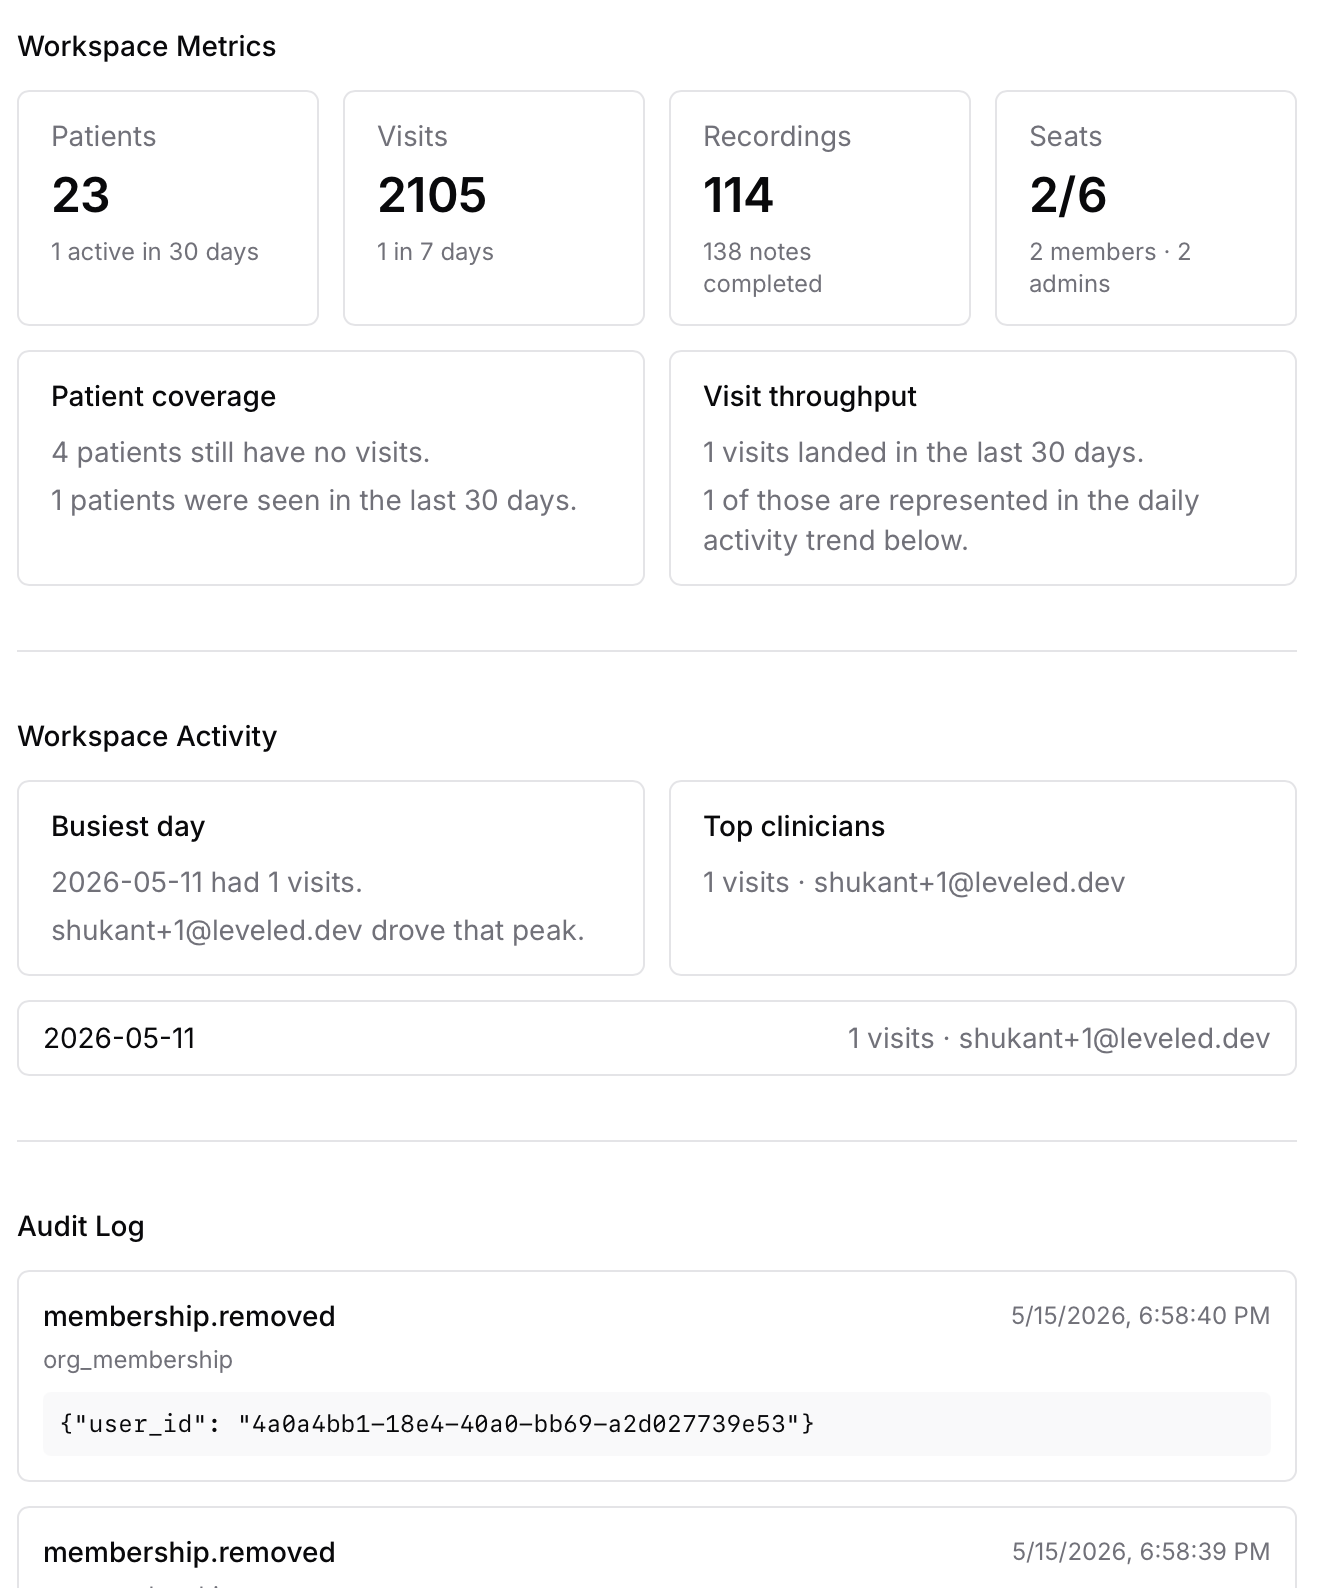1318x1588 pixels.
Task: Open the first membership.removed audit entry
Action: [657, 1376]
